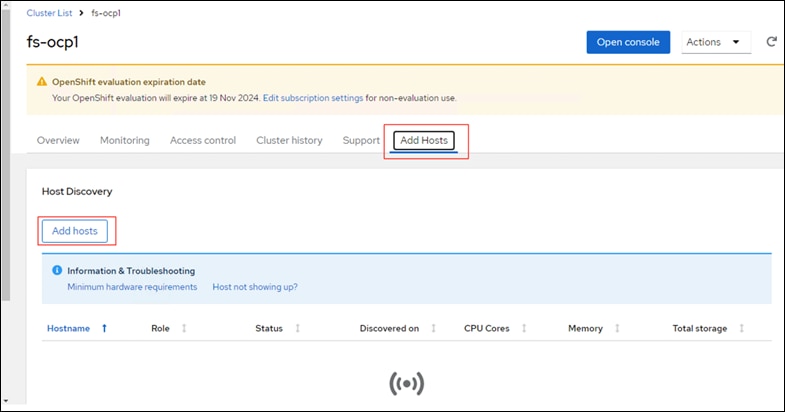Sort by Hostname using the blue arrow
The height and width of the screenshot is (412, 785).
pos(104,328)
